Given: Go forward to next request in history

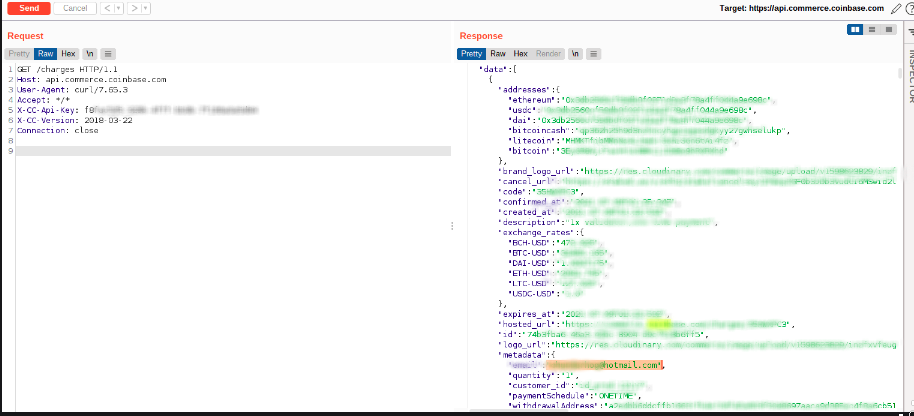Looking at the screenshot, I should point(134,8).
